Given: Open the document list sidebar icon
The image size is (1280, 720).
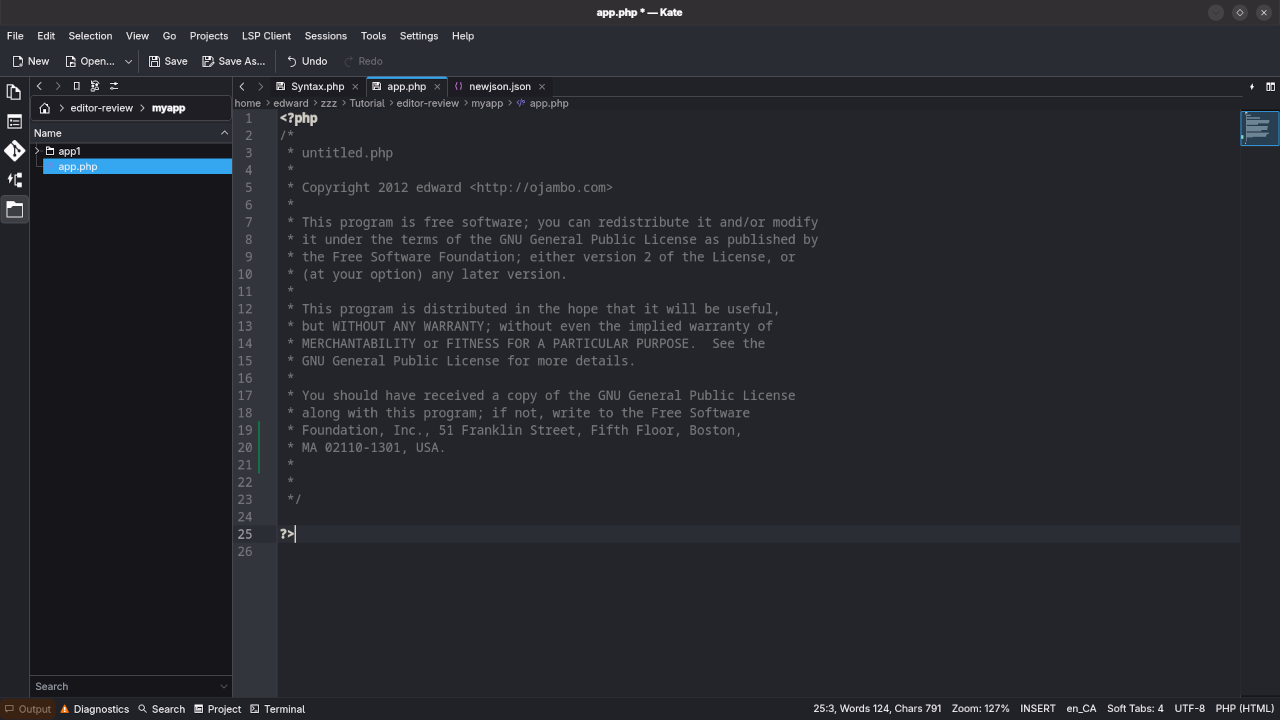Looking at the screenshot, I should (14, 121).
